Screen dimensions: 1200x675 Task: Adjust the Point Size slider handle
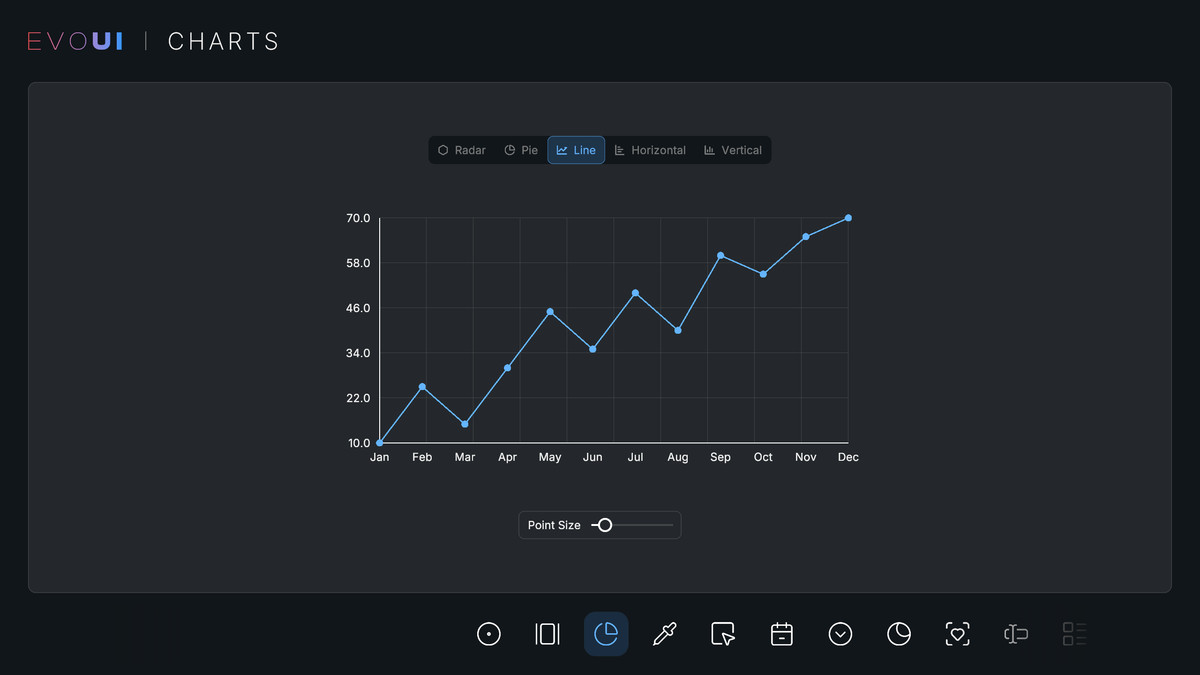click(603, 524)
